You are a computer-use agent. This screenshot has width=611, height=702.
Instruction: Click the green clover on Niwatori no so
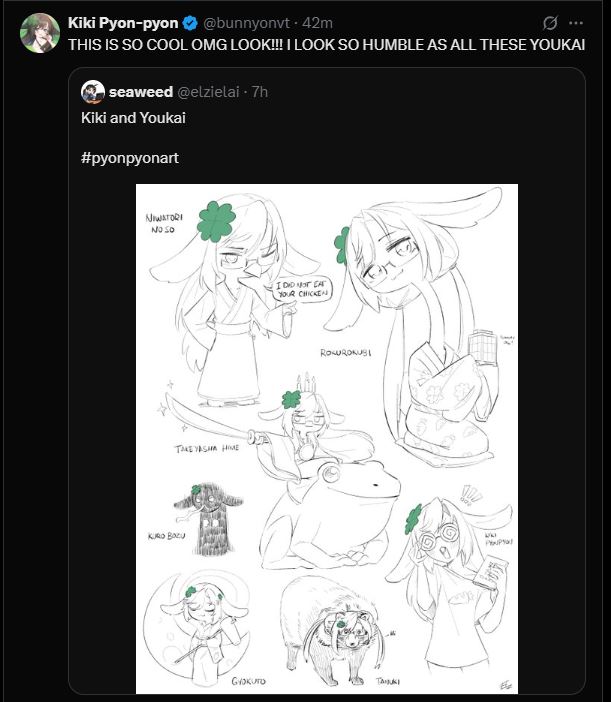tap(216, 221)
